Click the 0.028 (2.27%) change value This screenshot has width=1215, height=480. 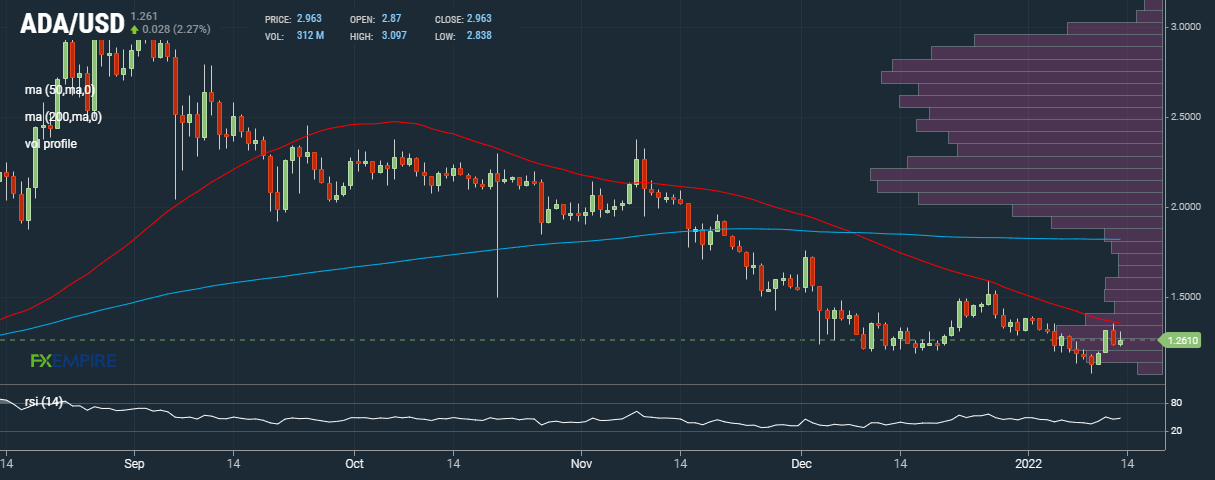tap(176, 30)
